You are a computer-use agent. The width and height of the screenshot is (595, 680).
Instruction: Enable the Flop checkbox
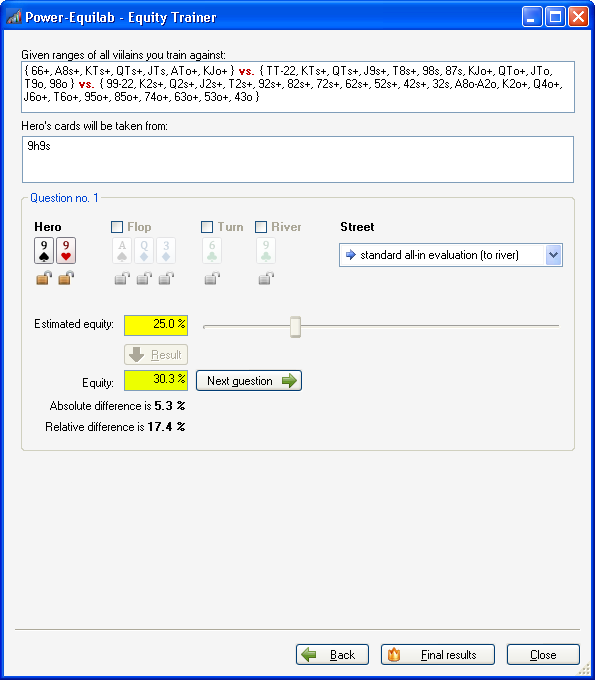(117, 227)
